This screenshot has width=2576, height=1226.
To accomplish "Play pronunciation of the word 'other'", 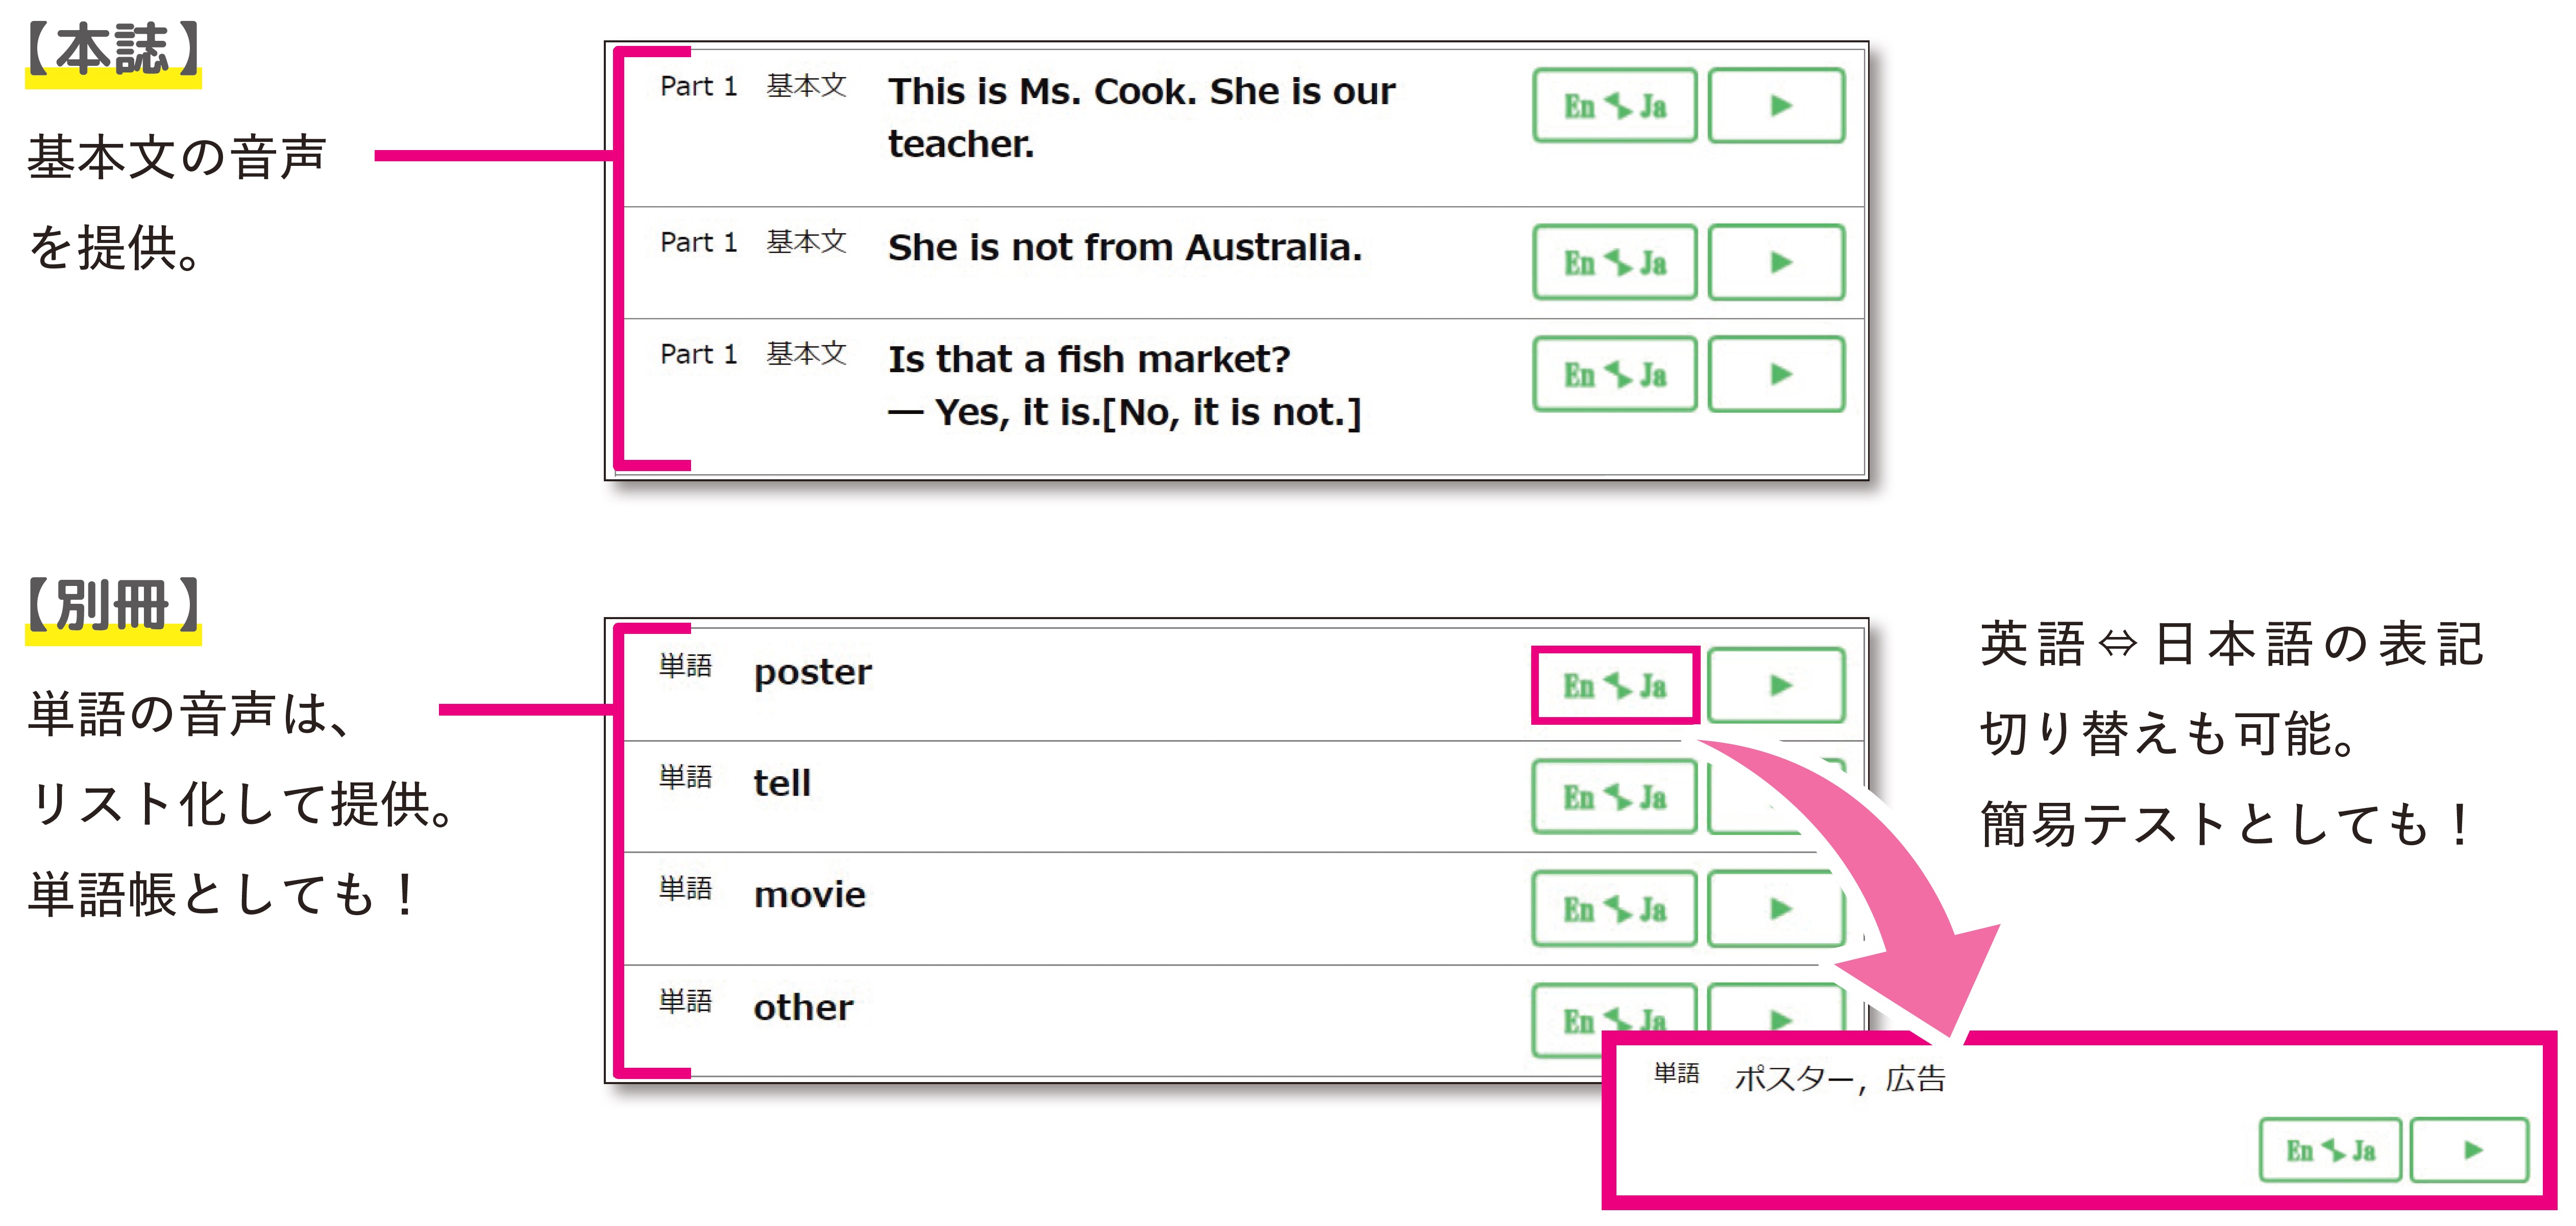I will (x=1776, y=1010).
